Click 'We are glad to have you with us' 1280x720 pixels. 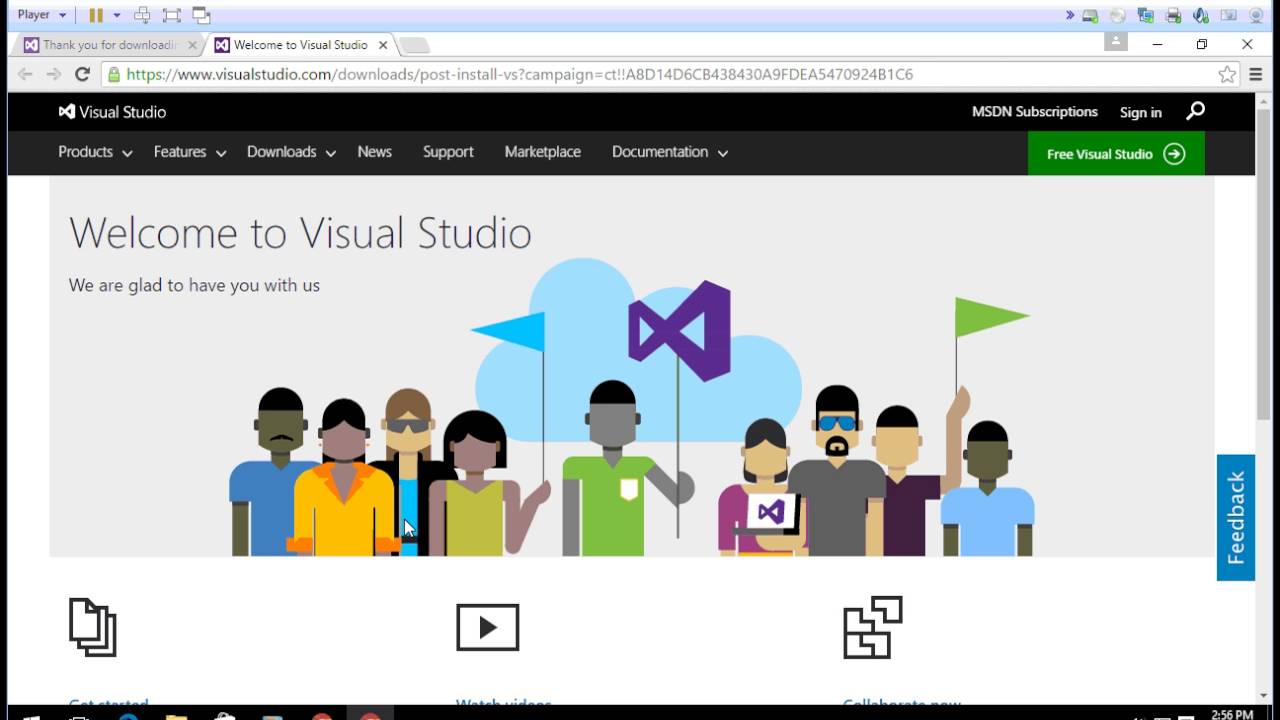(194, 285)
